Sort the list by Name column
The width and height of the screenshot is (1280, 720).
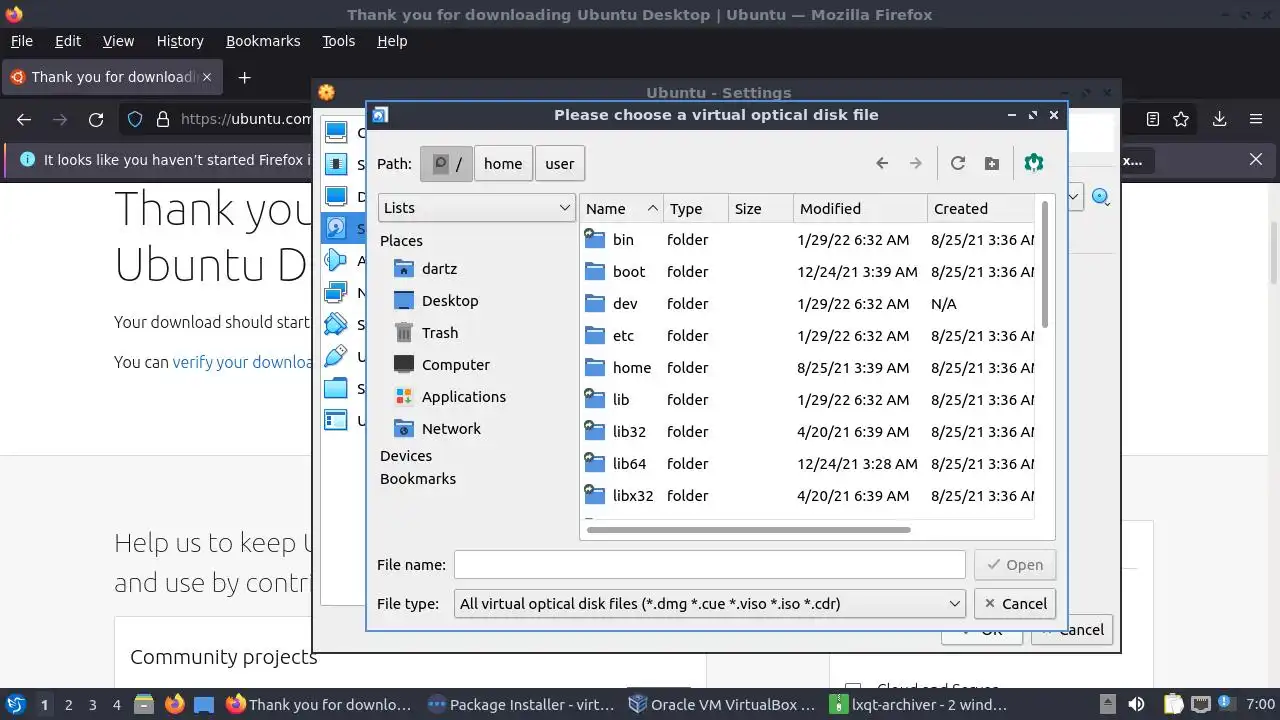click(622, 209)
